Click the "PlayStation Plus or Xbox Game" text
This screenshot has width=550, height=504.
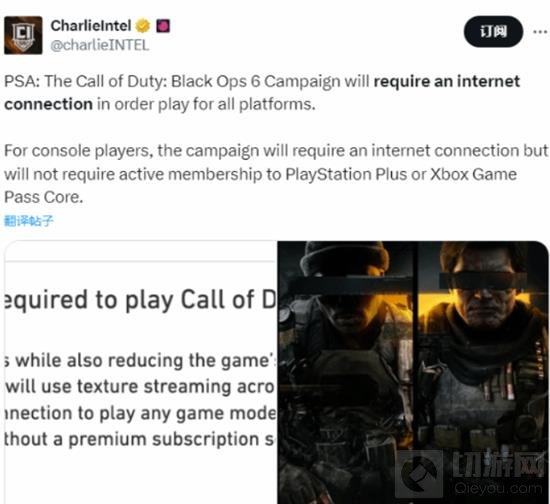(x=401, y=174)
